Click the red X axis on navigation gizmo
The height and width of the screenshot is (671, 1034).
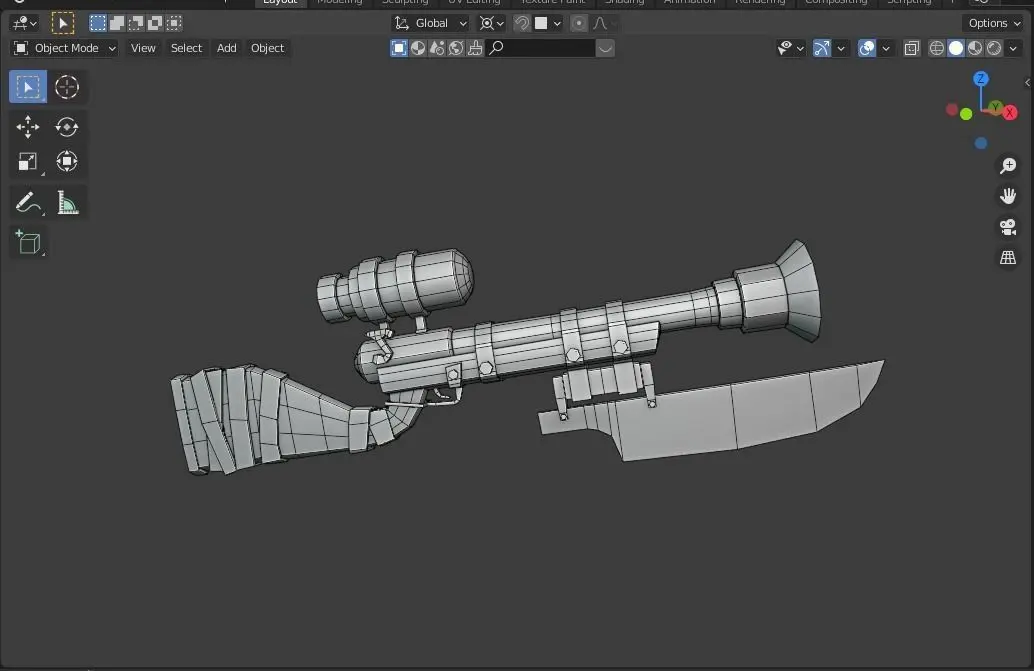click(1010, 113)
